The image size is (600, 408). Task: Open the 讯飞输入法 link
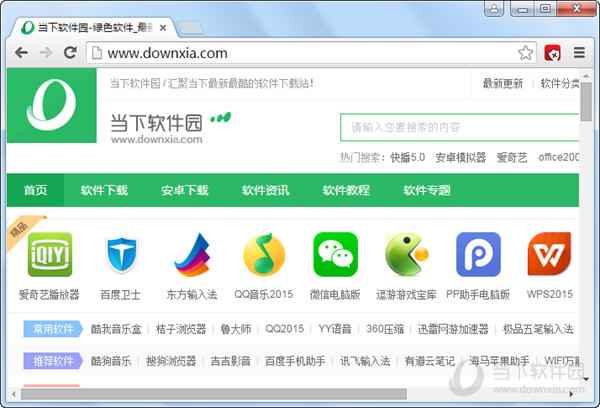pyautogui.click(x=365, y=361)
